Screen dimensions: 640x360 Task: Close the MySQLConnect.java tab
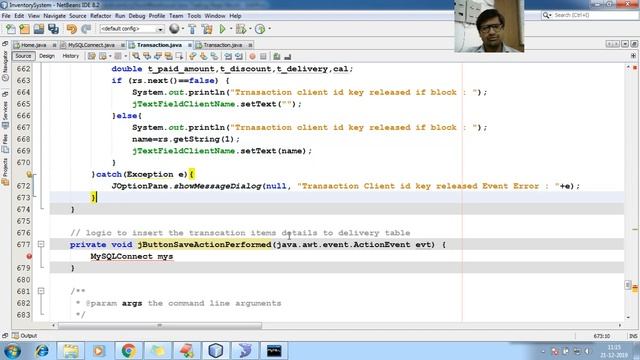click(122, 45)
